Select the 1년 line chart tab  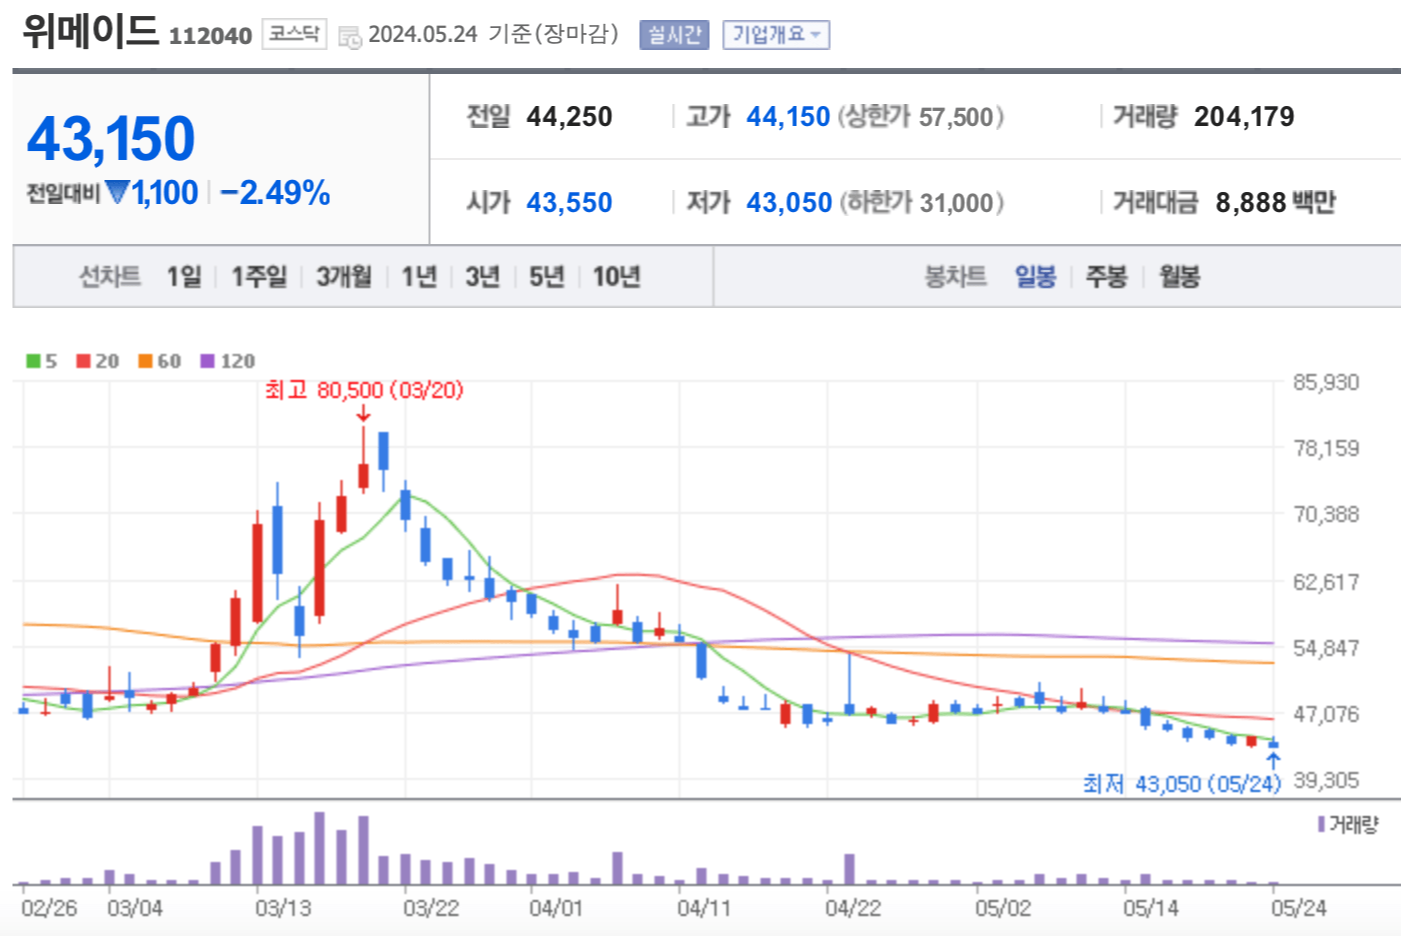coord(420,276)
